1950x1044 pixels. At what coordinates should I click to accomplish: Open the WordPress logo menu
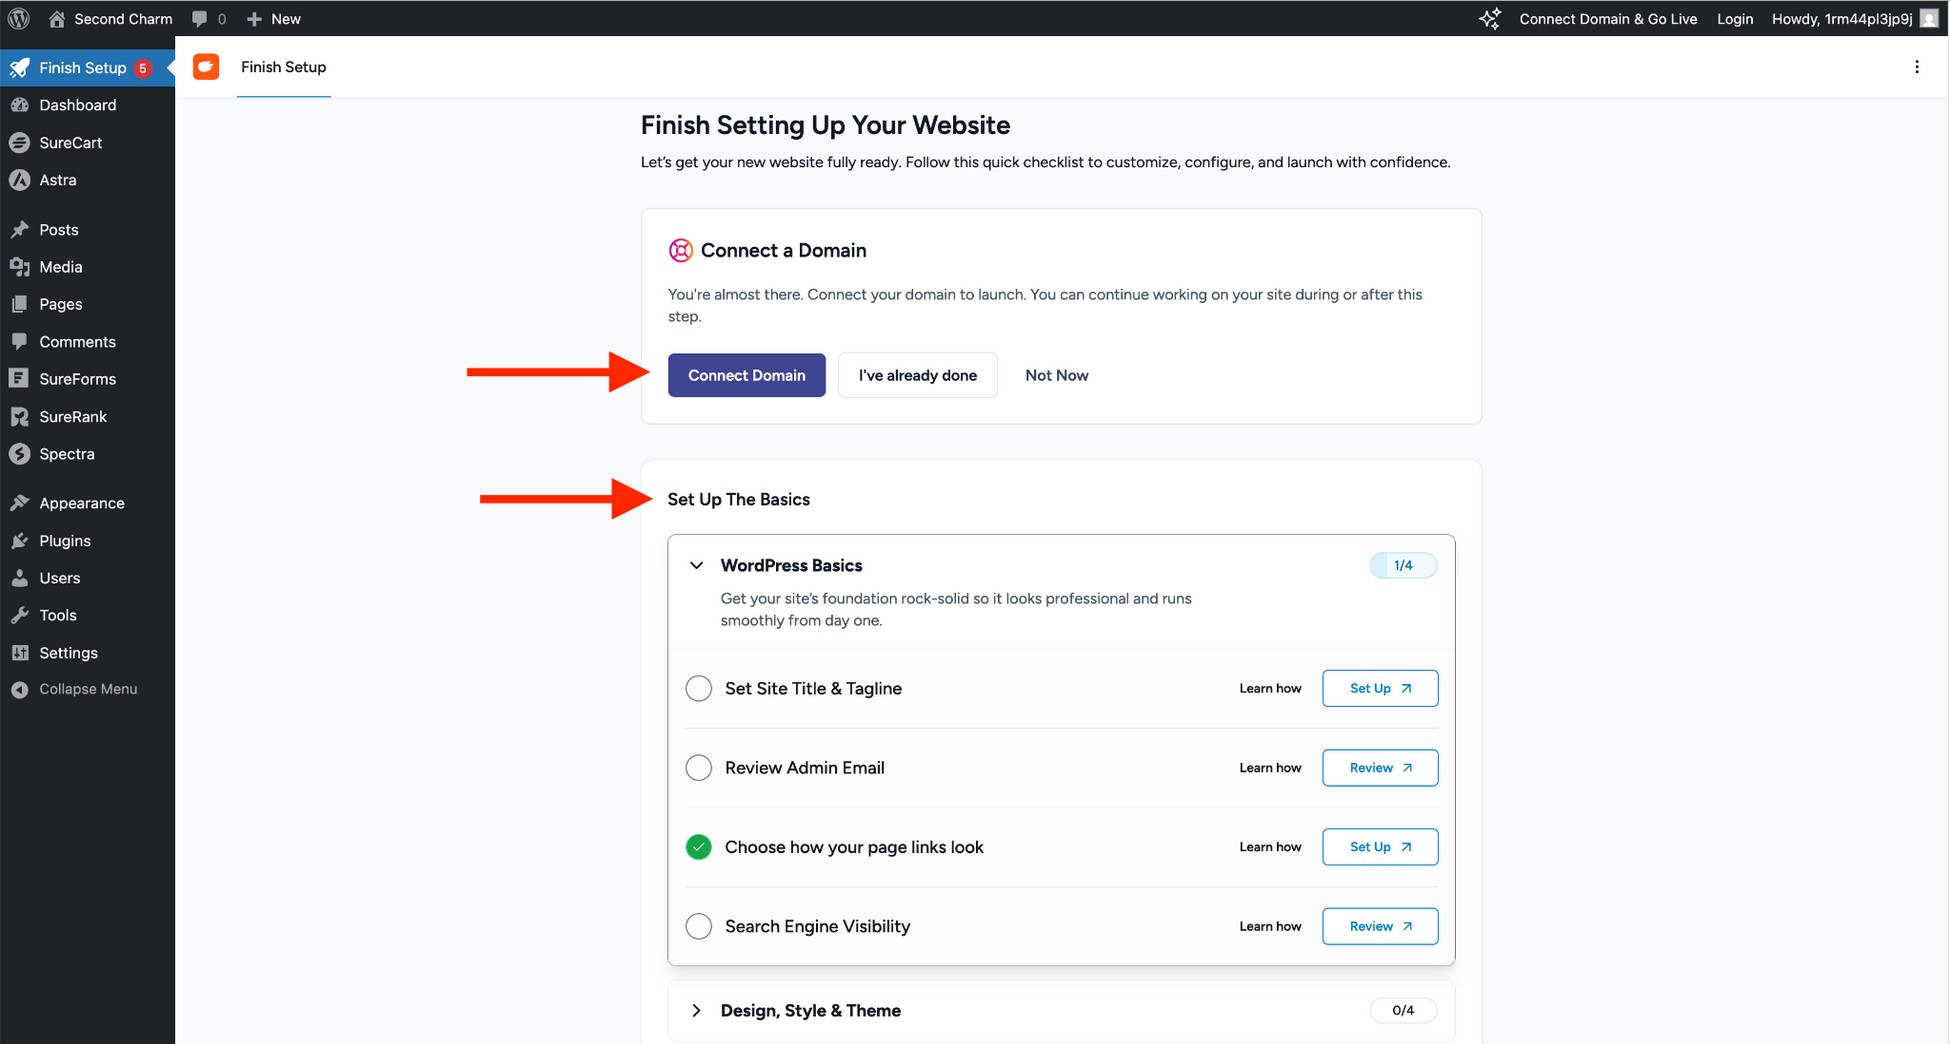(18, 18)
